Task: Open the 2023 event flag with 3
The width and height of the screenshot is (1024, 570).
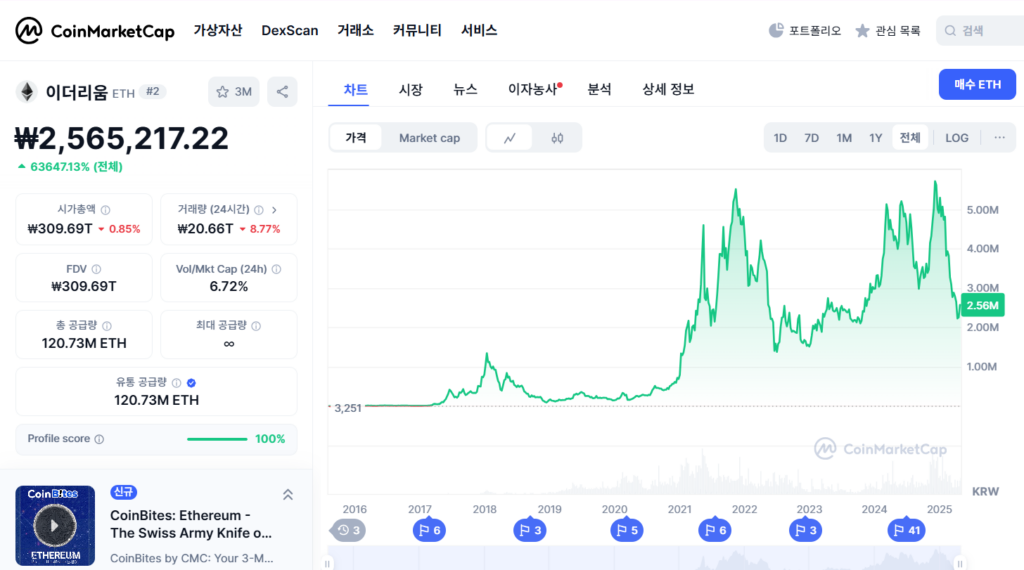Action: (x=805, y=530)
